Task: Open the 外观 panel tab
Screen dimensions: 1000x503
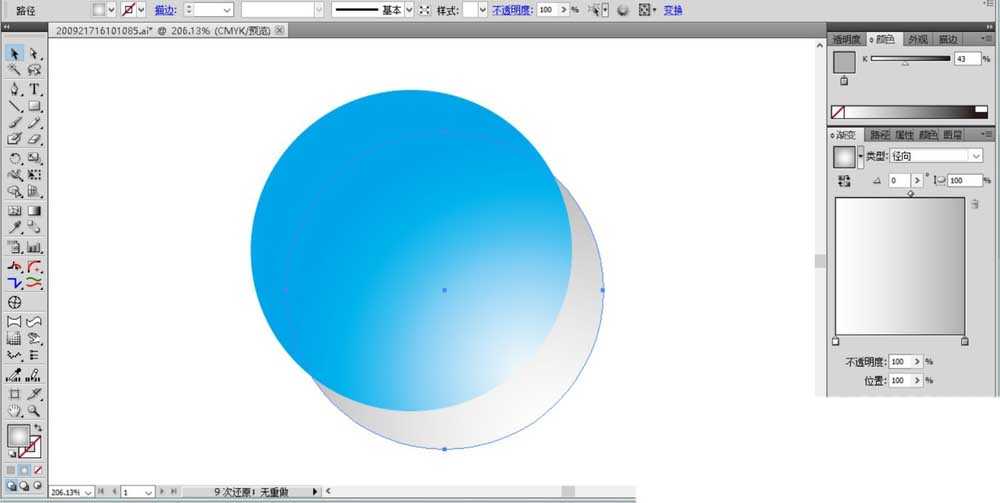Action: click(917, 40)
